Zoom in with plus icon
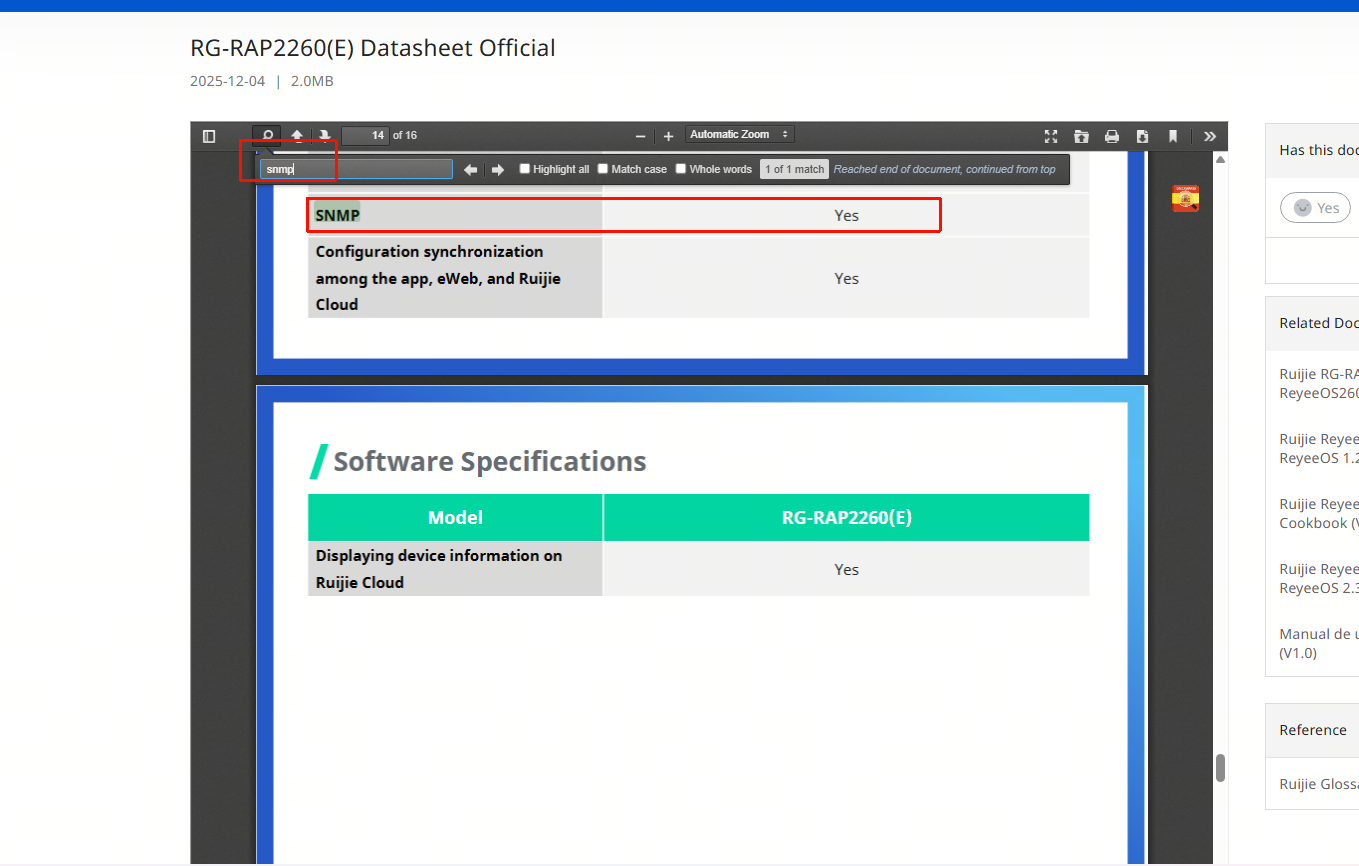The image size is (1359, 866). coord(668,136)
